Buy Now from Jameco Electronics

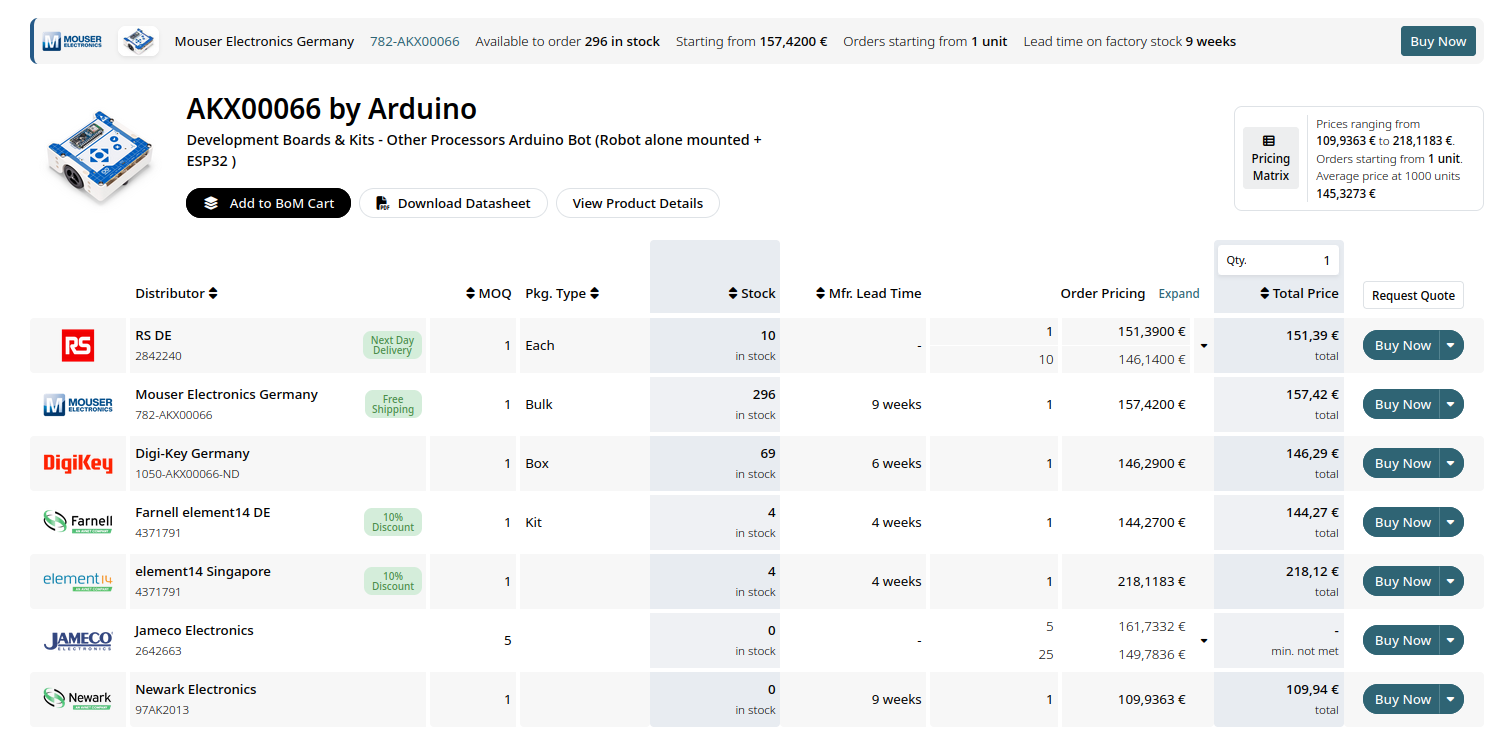(x=1402, y=641)
